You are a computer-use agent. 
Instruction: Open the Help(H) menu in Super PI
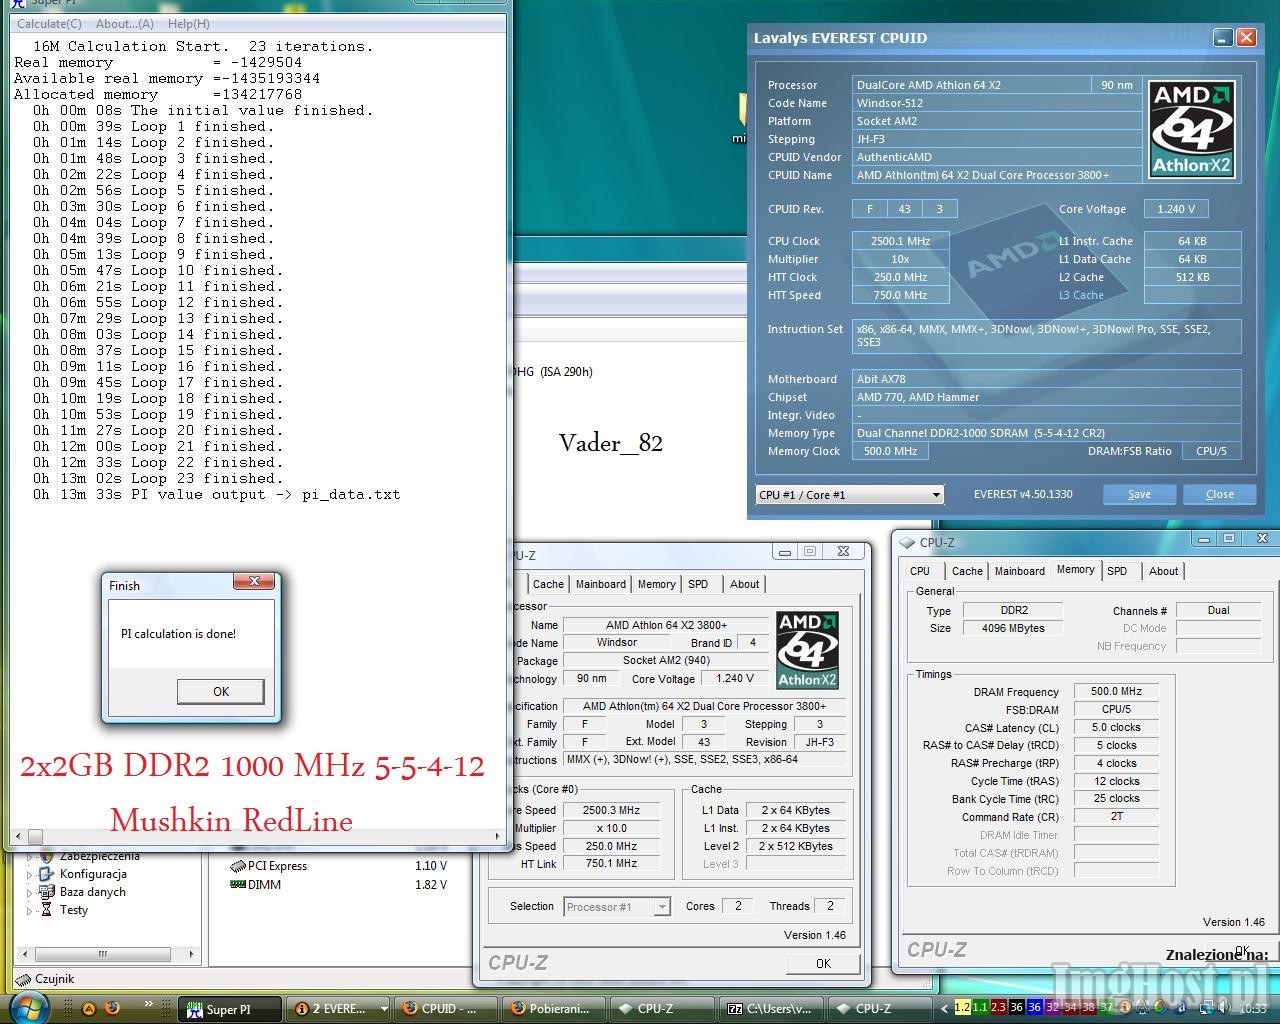(188, 23)
